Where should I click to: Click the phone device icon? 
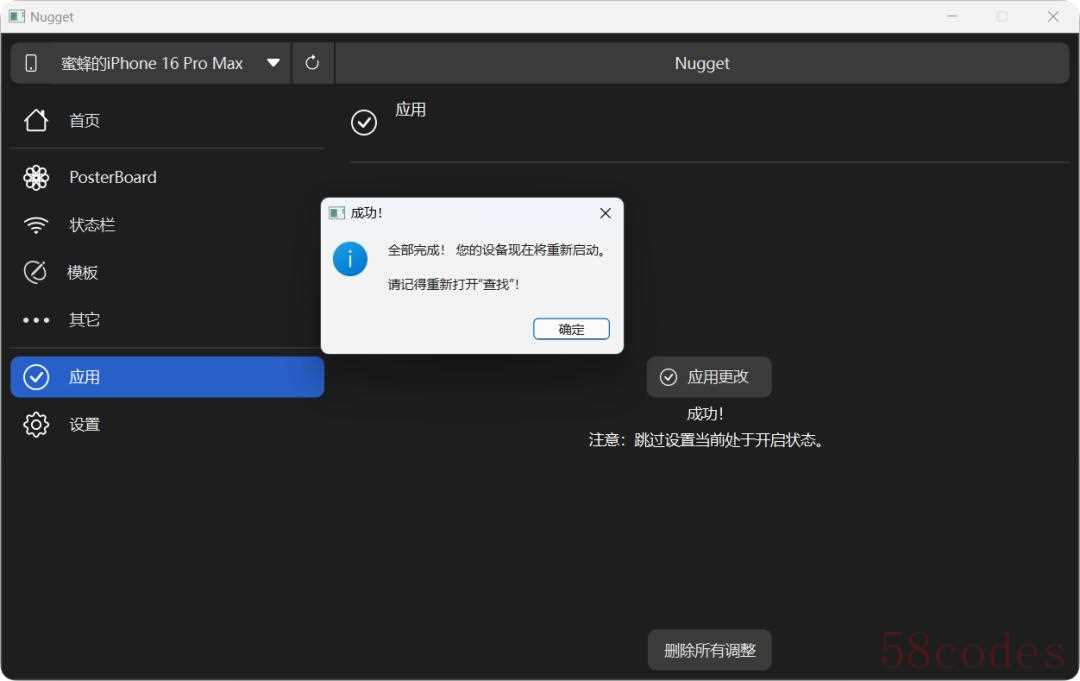point(31,63)
